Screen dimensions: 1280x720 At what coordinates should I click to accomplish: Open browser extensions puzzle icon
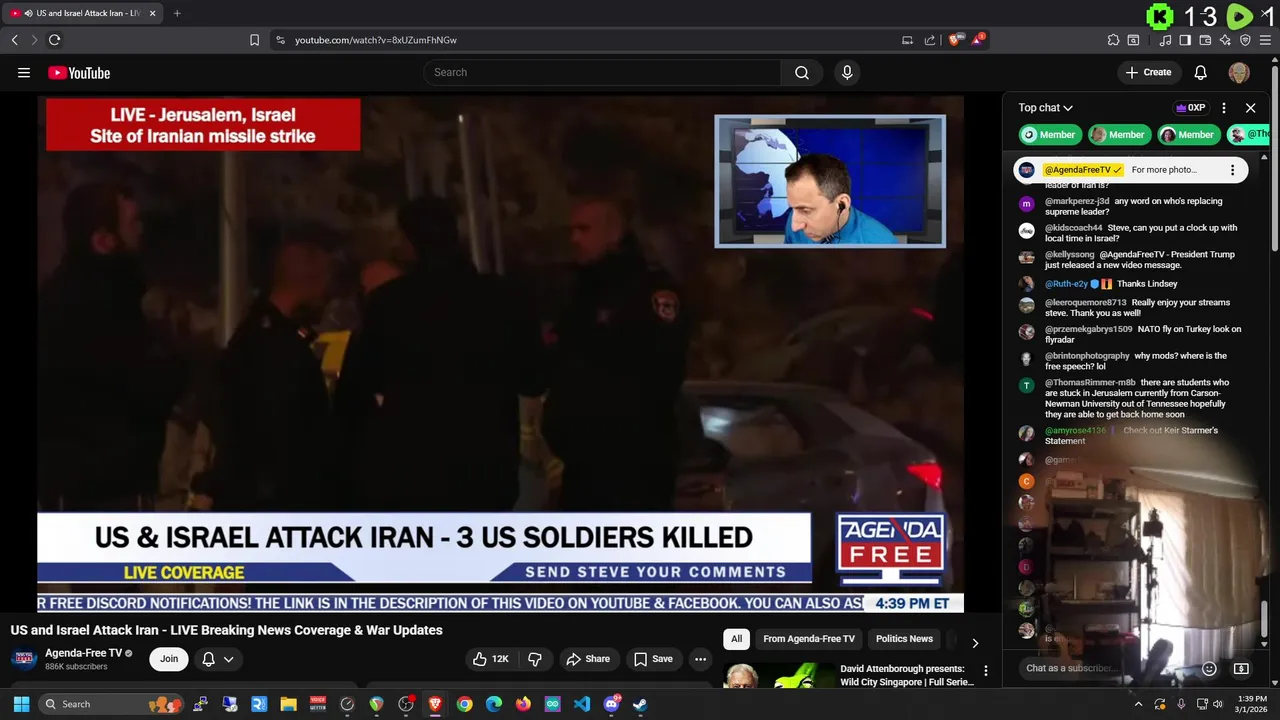click(x=1113, y=40)
